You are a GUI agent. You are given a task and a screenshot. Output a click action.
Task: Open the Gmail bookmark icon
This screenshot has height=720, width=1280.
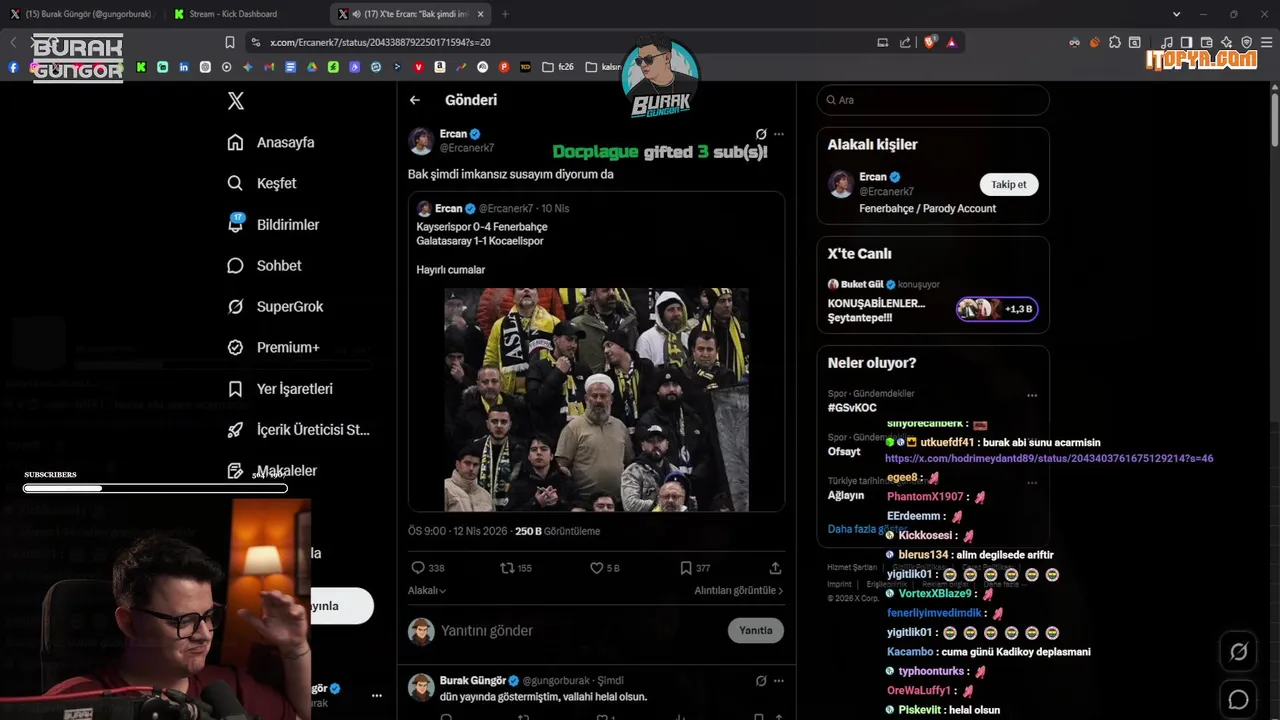(269, 67)
